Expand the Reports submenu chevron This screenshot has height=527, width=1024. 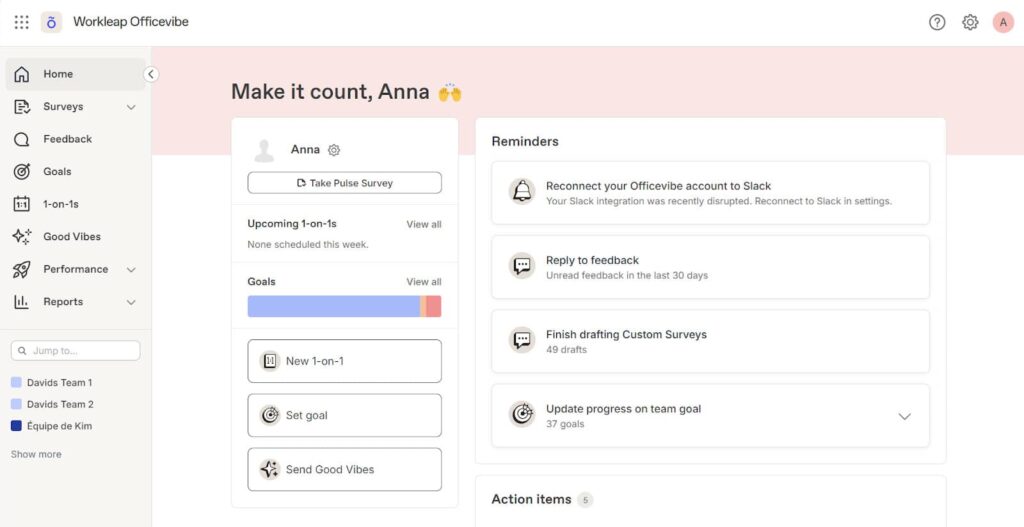(131, 302)
